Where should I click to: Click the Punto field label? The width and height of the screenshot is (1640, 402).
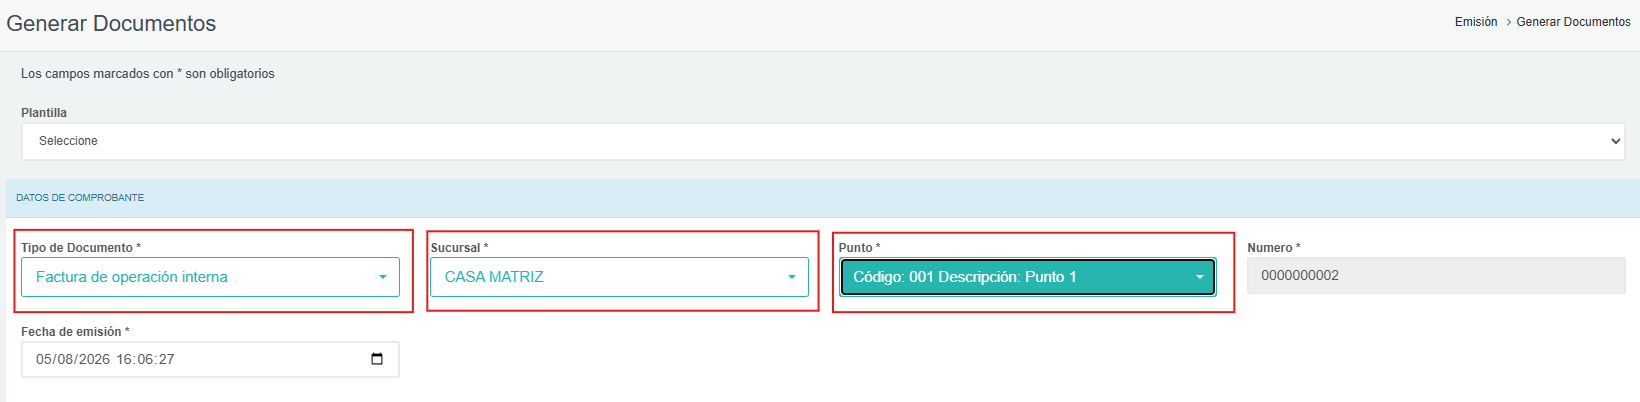click(859, 247)
